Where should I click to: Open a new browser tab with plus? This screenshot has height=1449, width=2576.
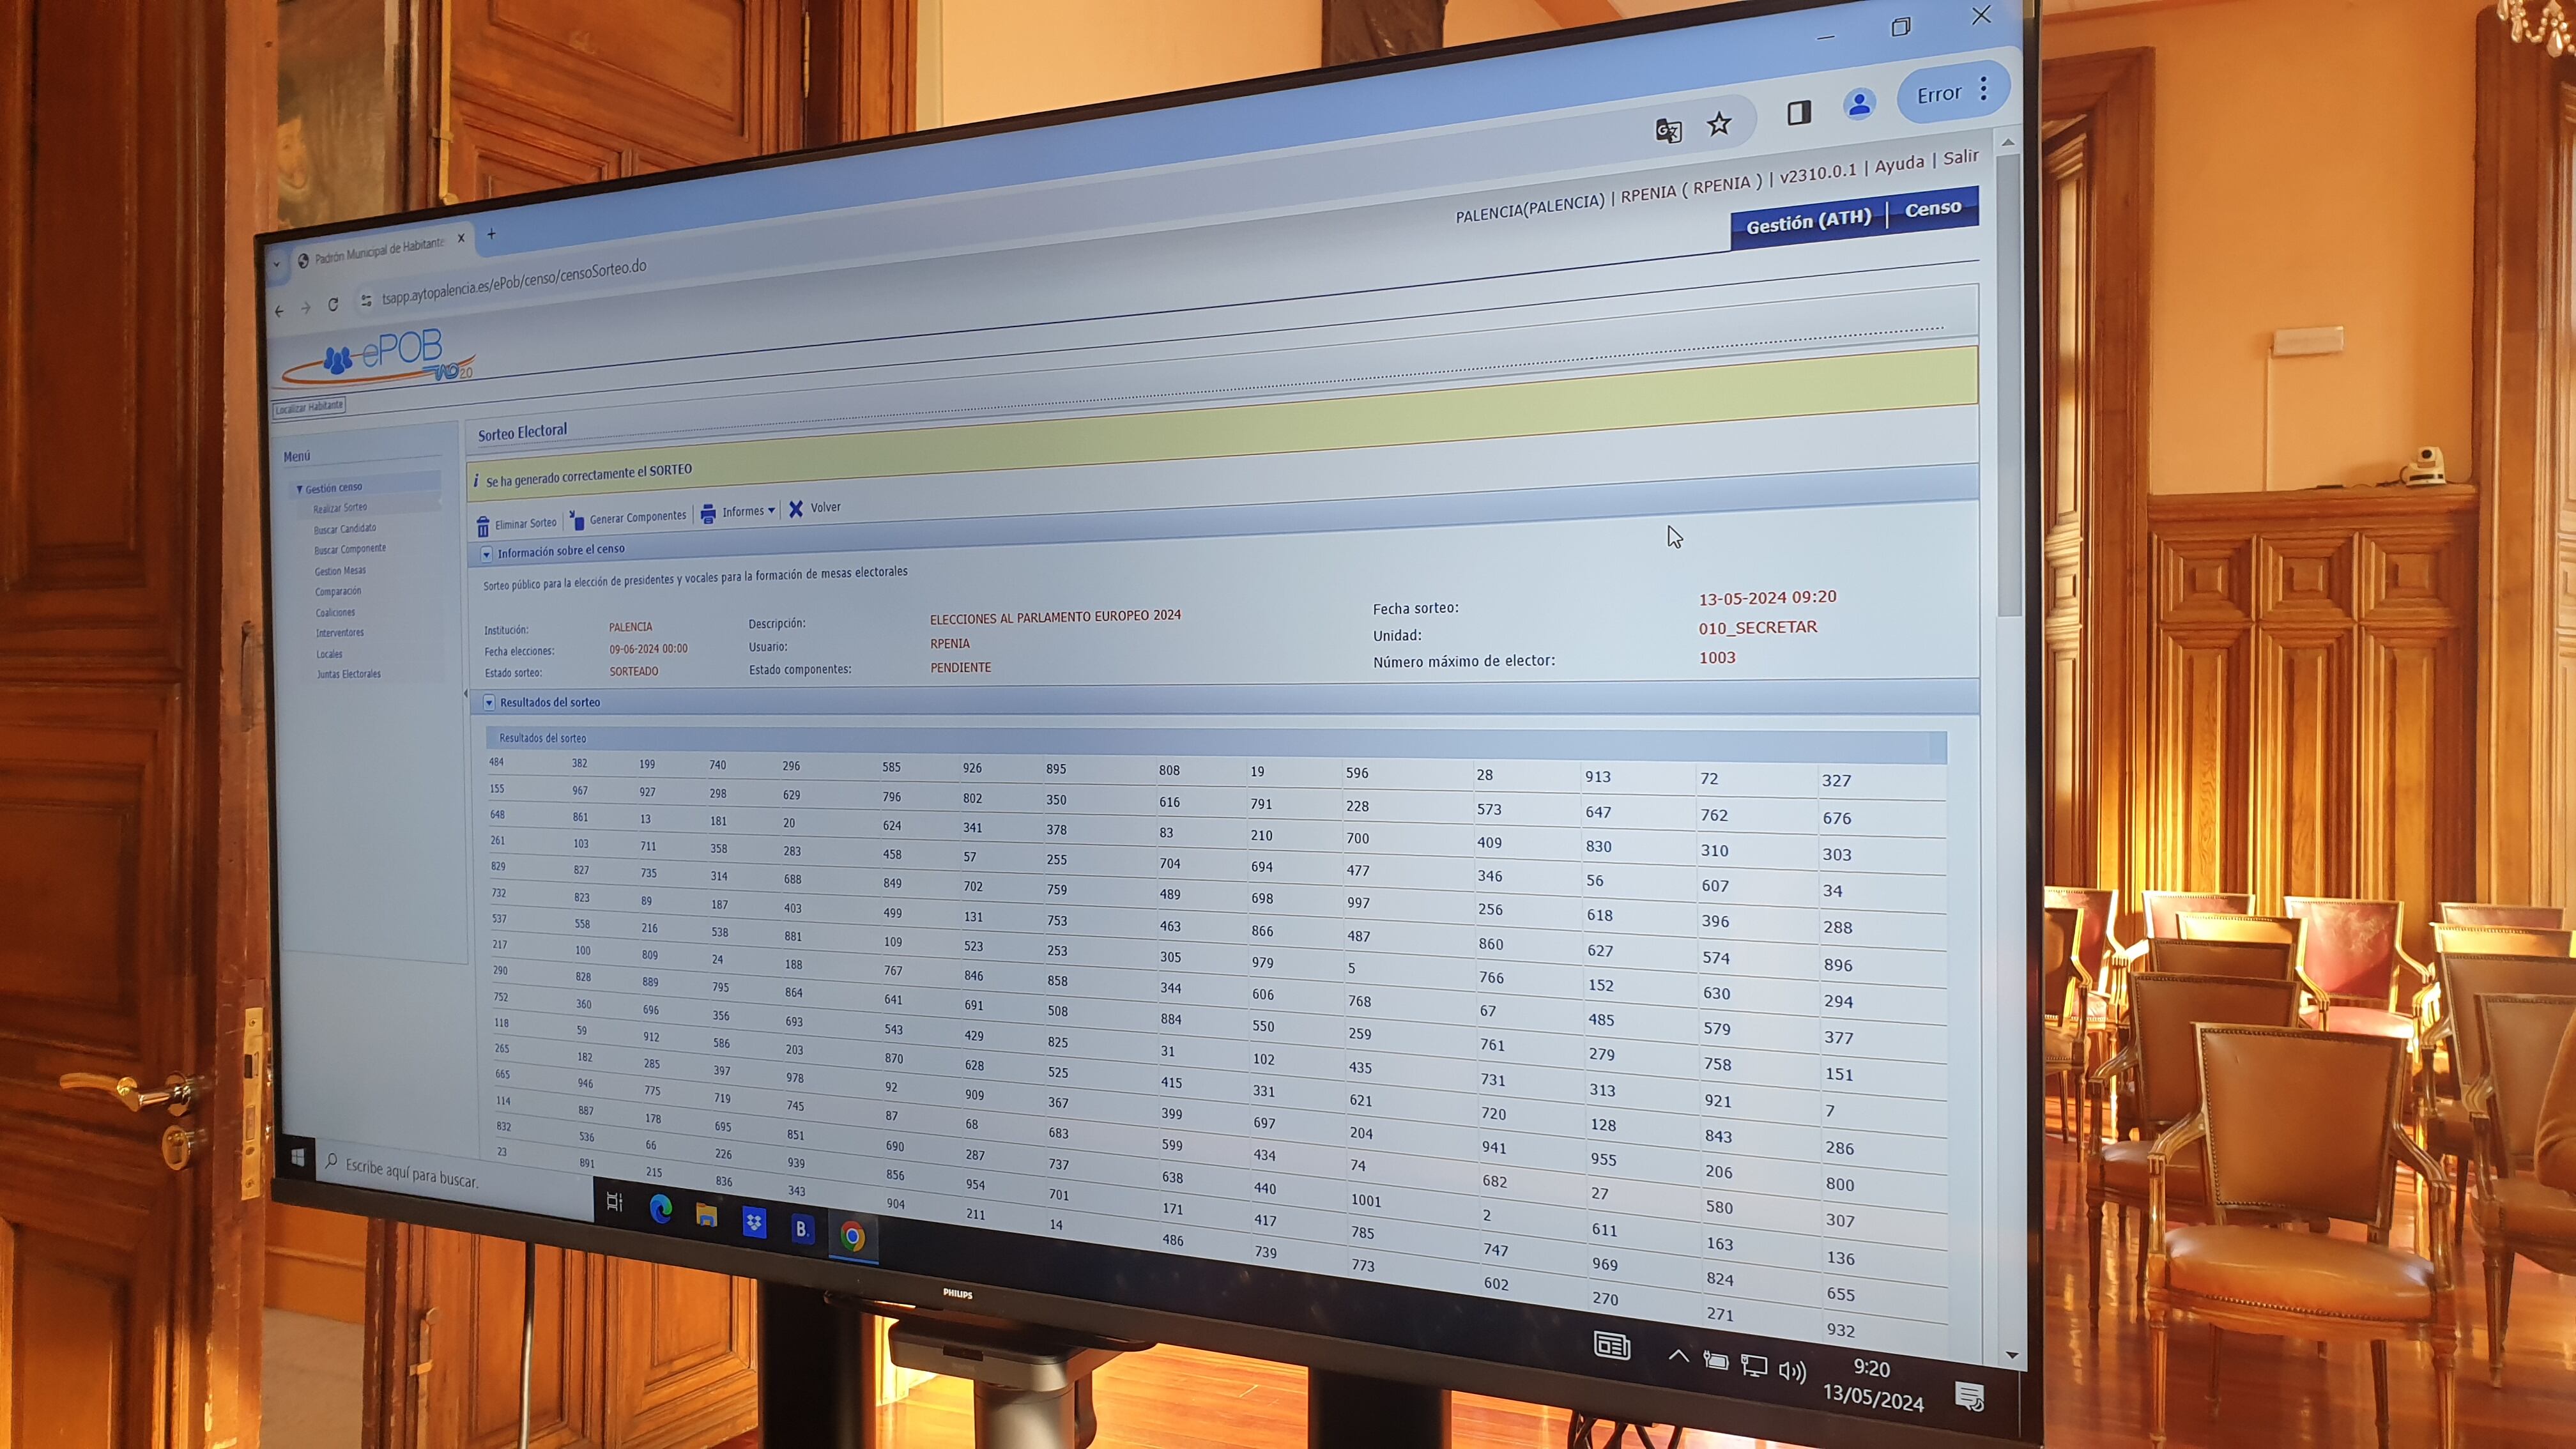pos(491,234)
